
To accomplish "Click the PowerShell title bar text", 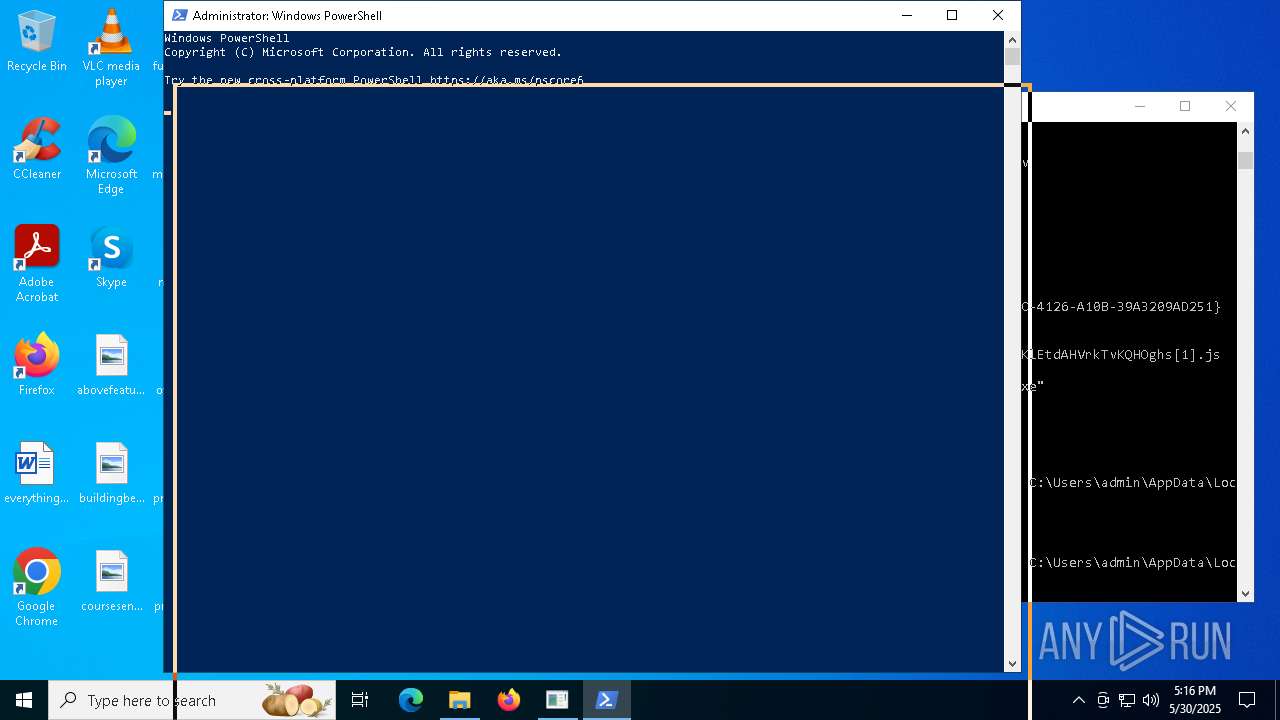I will (287, 15).
